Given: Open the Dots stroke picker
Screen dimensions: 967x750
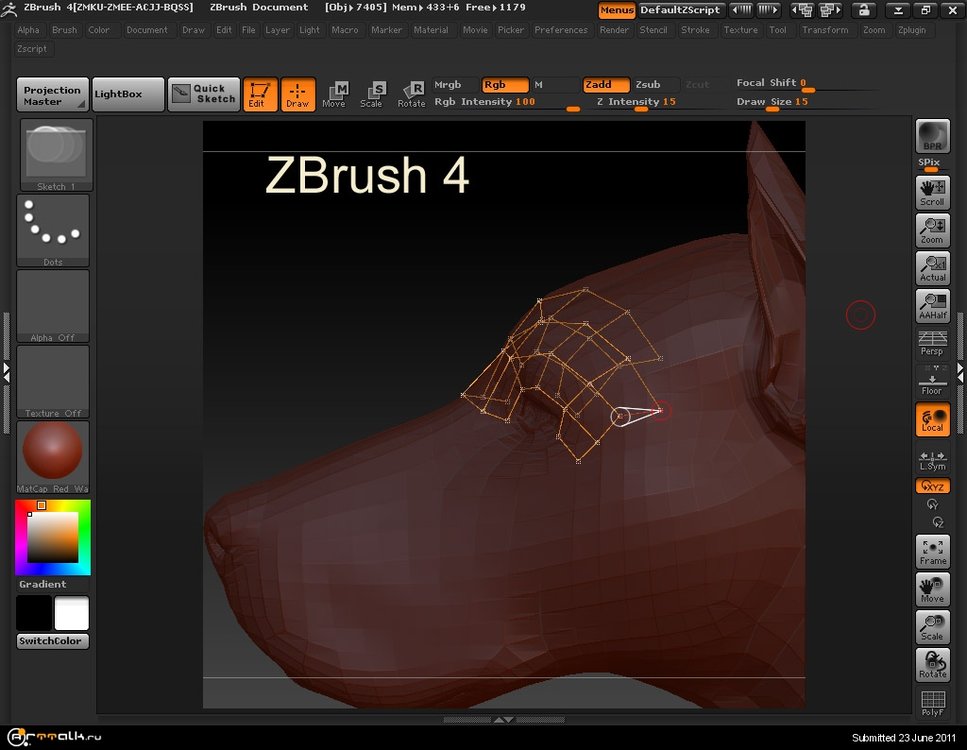Looking at the screenshot, I should [x=52, y=230].
